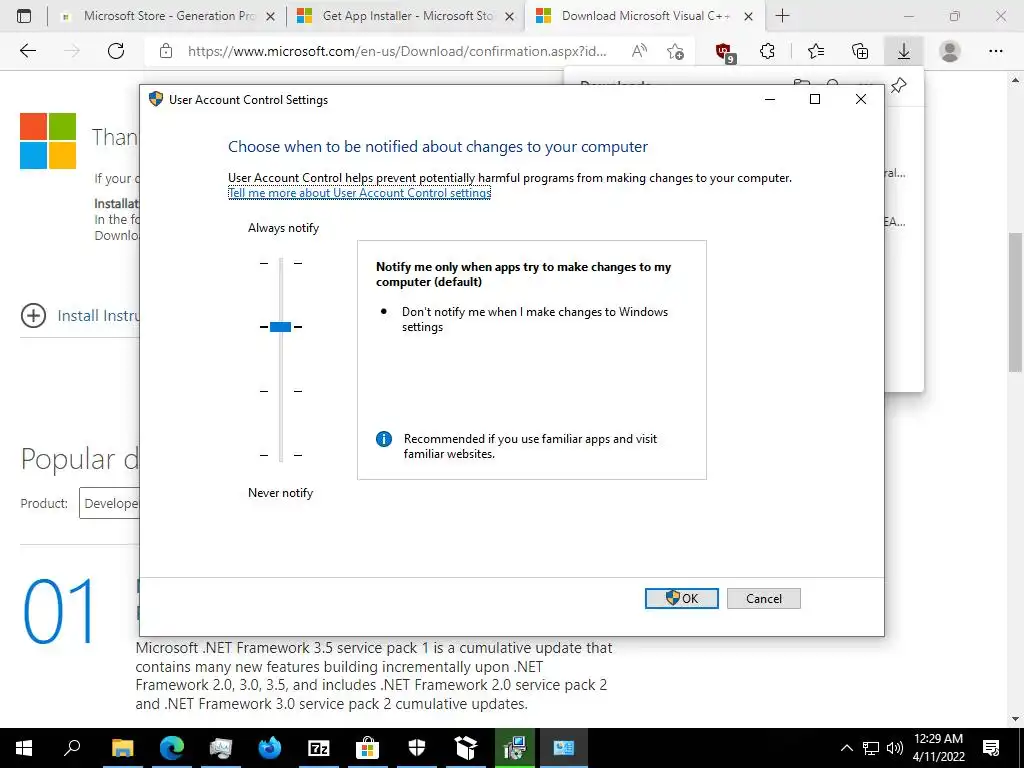
Task: Open the network tray icon
Action: tap(871, 748)
